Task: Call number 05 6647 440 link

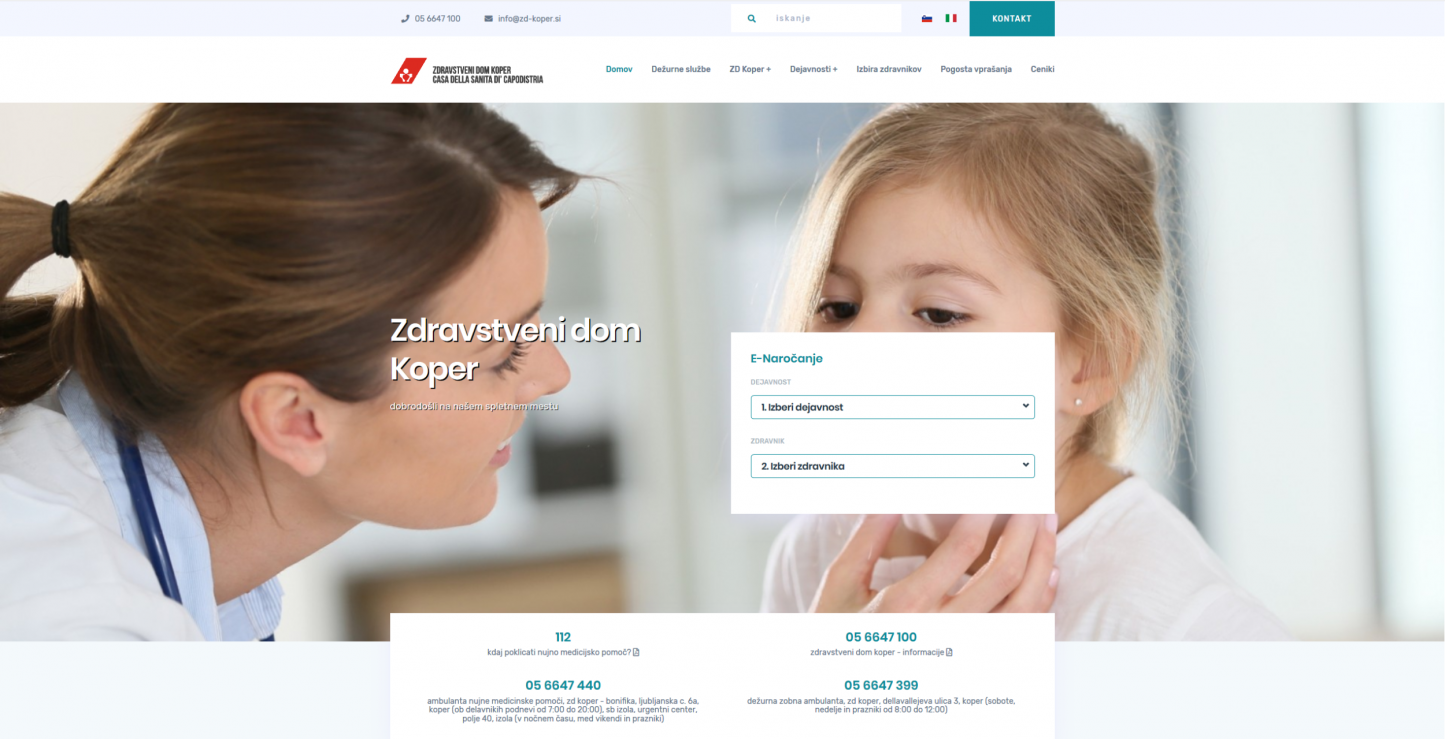Action: 563,685
